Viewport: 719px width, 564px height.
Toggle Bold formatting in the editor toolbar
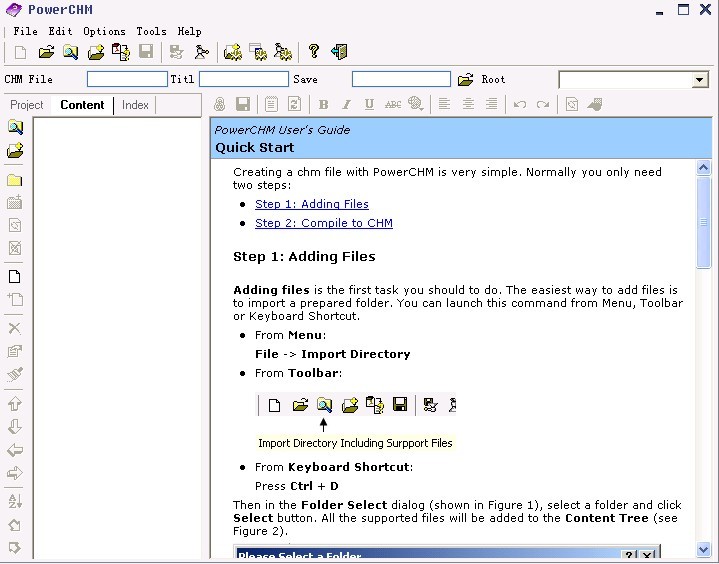point(323,104)
